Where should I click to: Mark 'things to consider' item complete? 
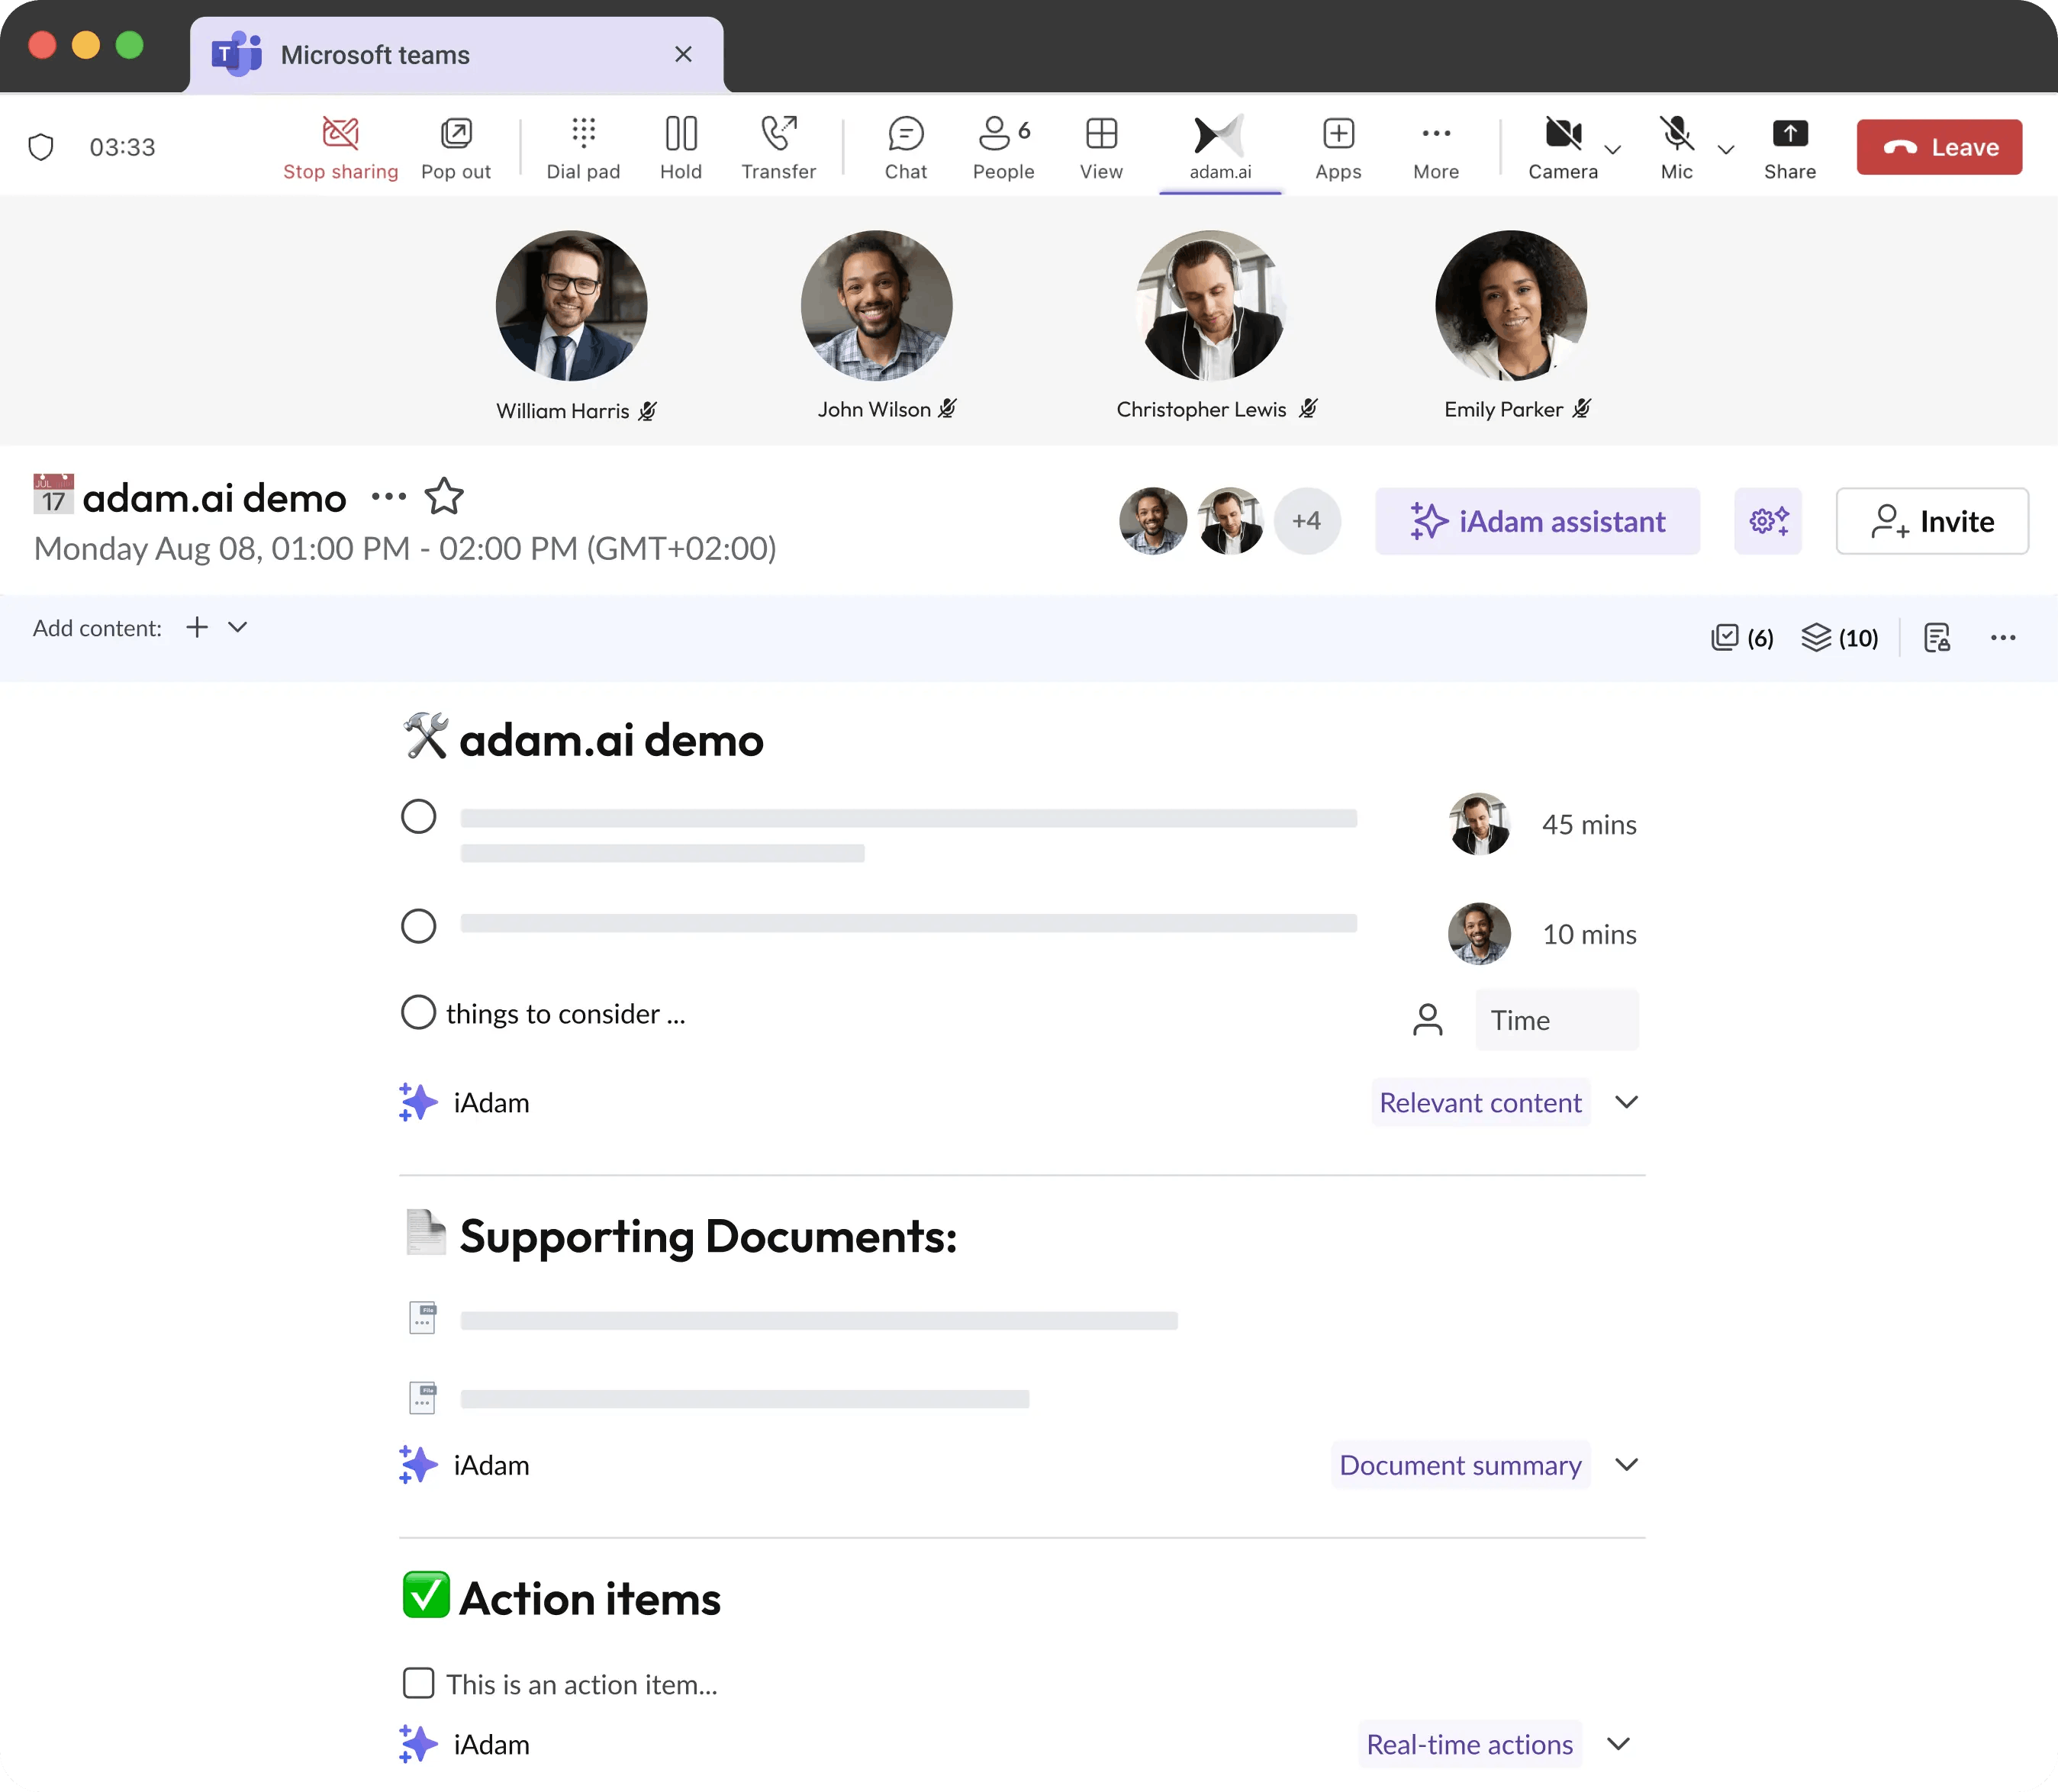click(418, 1012)
